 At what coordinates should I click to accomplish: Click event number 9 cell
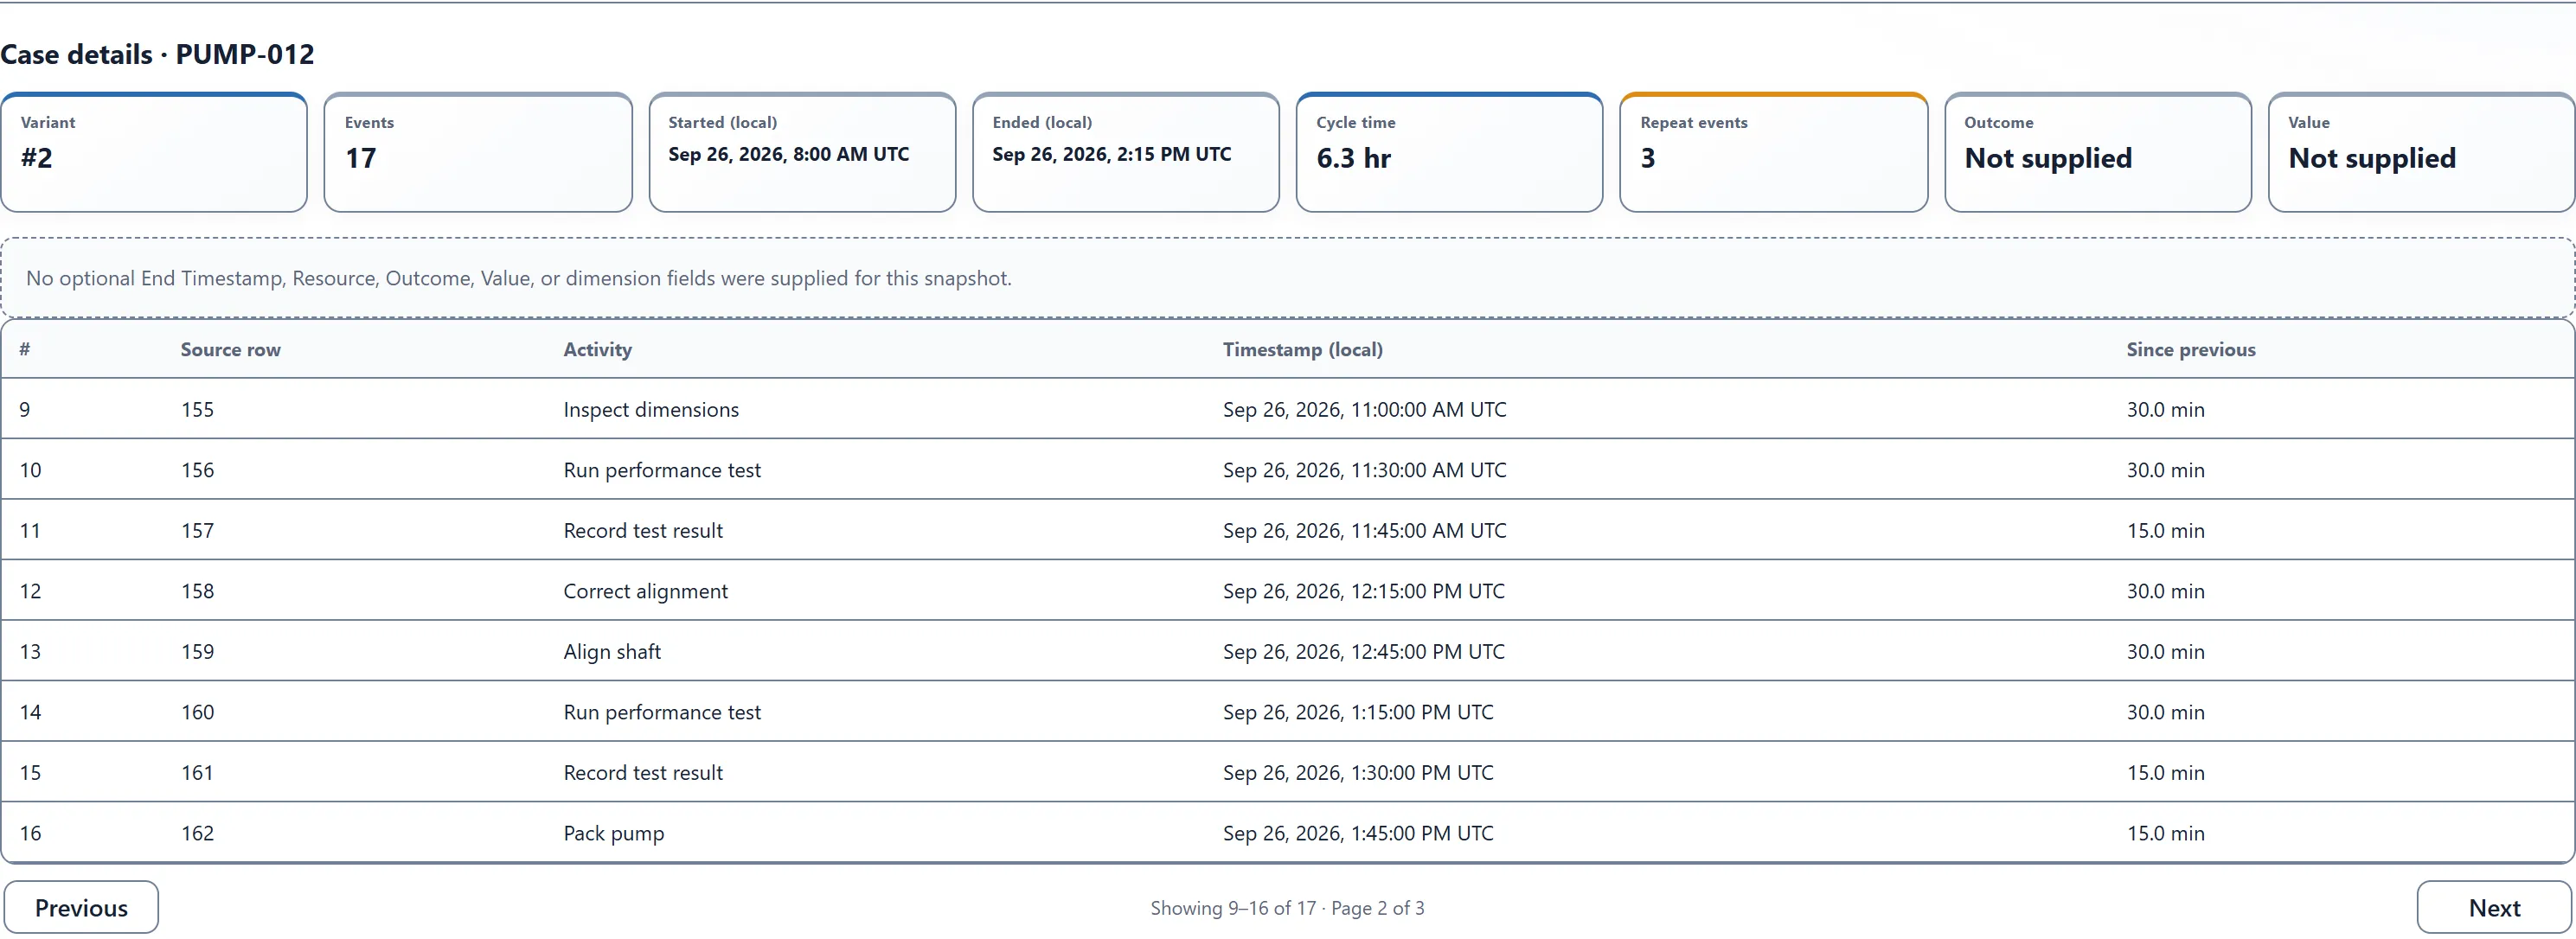coord(25,410)
